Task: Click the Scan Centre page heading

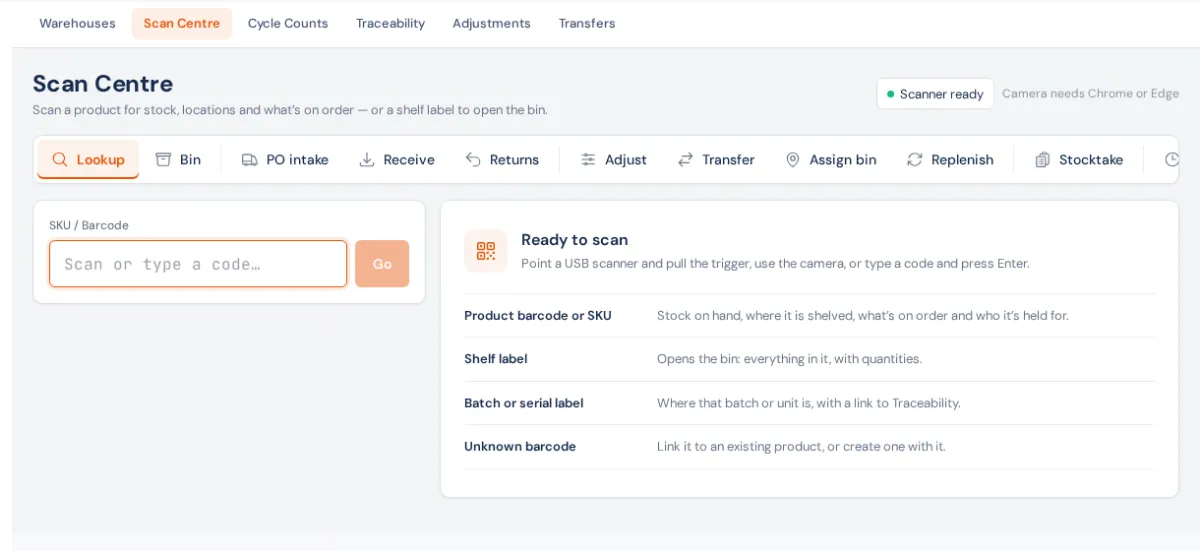Action: tap(103, 84)
